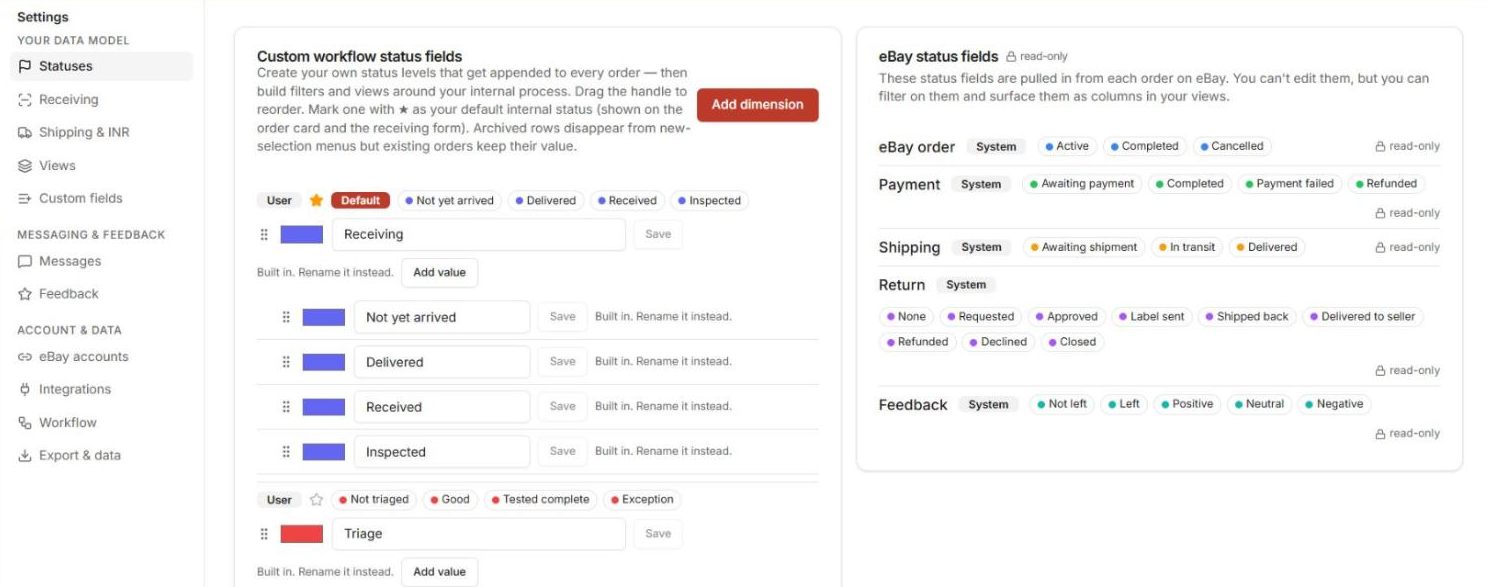Click Payment failed status chip
The height and width of the screenshot is (587, 1488).
[1290, 184]
